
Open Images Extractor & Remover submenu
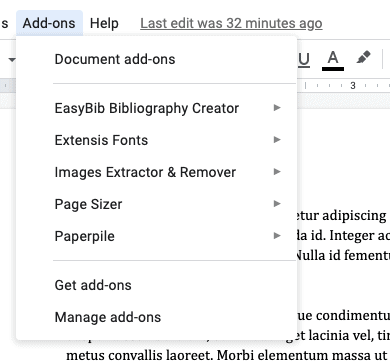point(157,172)
